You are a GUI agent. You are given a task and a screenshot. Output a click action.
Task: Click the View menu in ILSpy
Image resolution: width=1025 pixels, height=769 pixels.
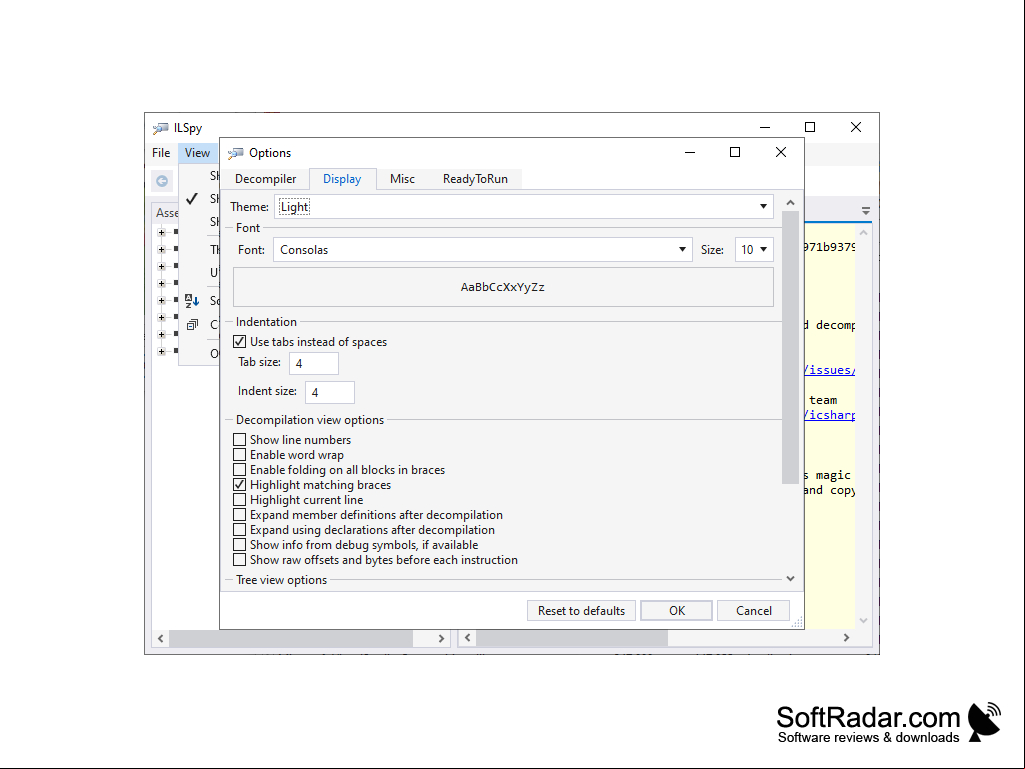(x=197, y=153)
